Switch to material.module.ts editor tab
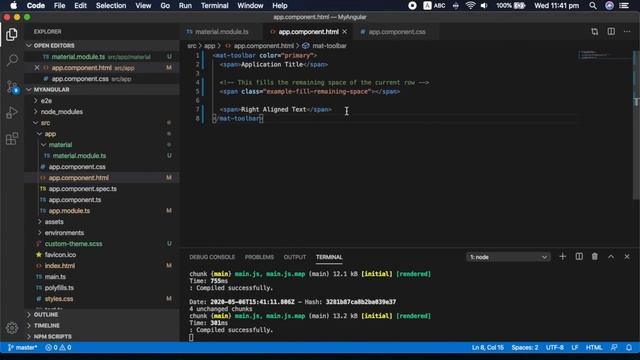This screenshot has height=360, width=640. coord(221,31)
